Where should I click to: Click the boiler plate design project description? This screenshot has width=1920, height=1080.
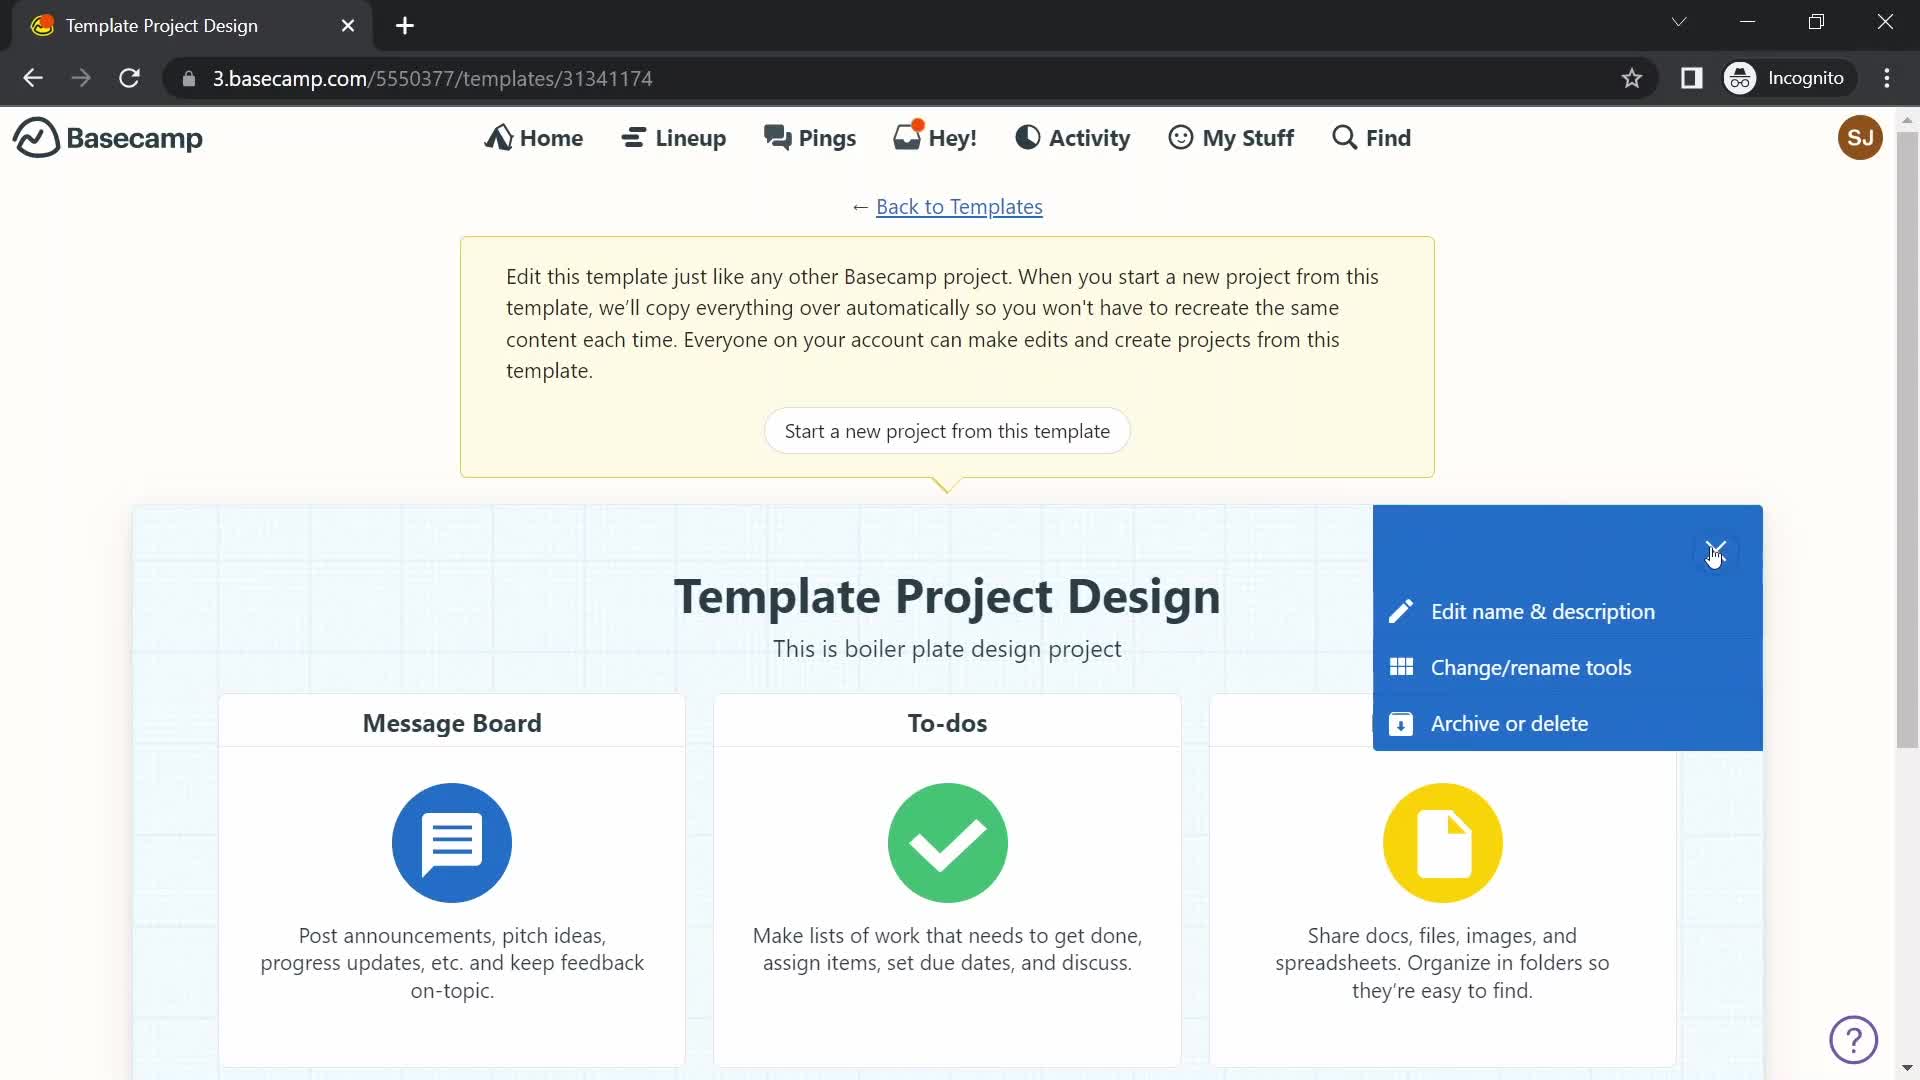pos(947,649)
